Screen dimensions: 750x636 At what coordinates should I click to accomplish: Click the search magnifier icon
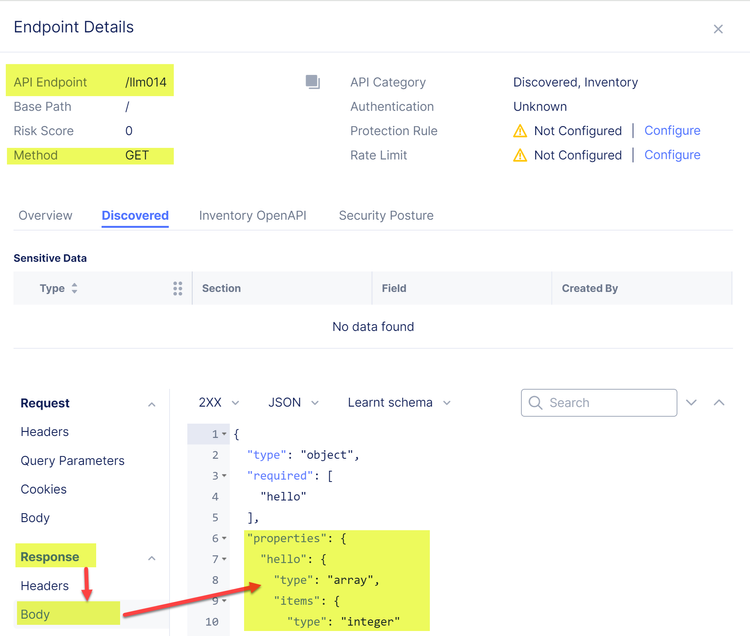coord(536,403)
